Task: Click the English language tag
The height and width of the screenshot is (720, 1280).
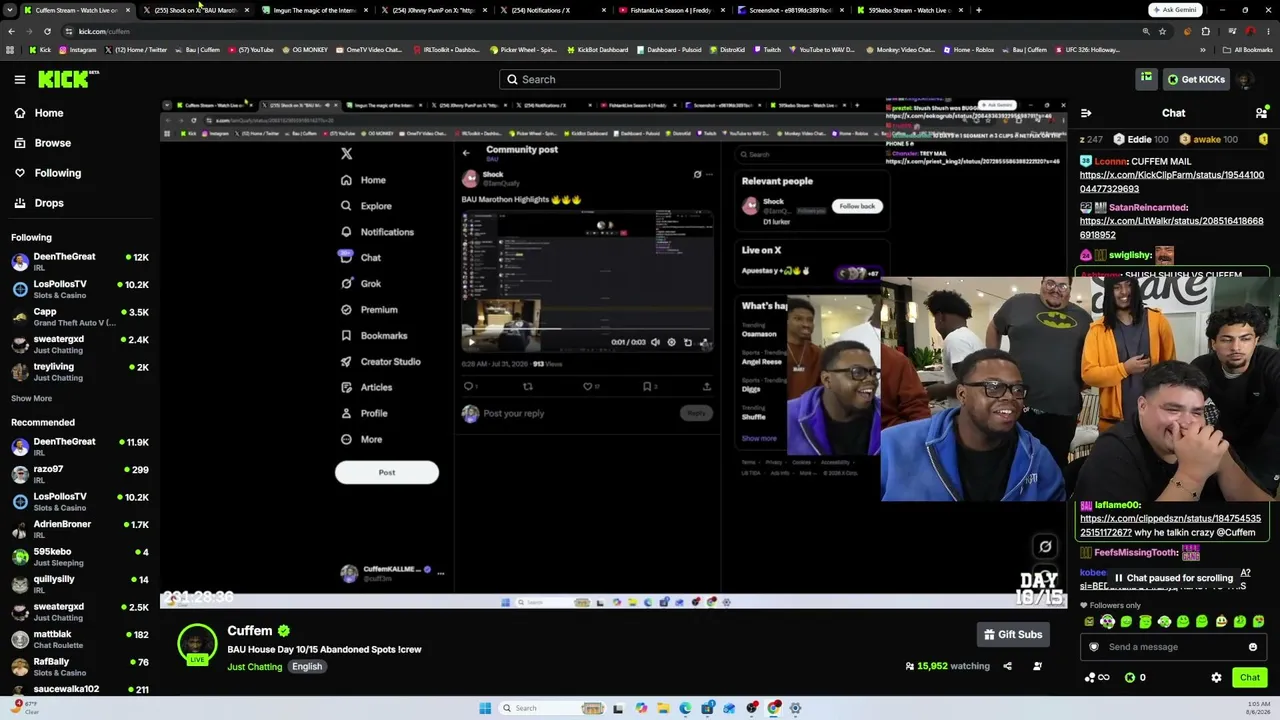Action: 307,667
